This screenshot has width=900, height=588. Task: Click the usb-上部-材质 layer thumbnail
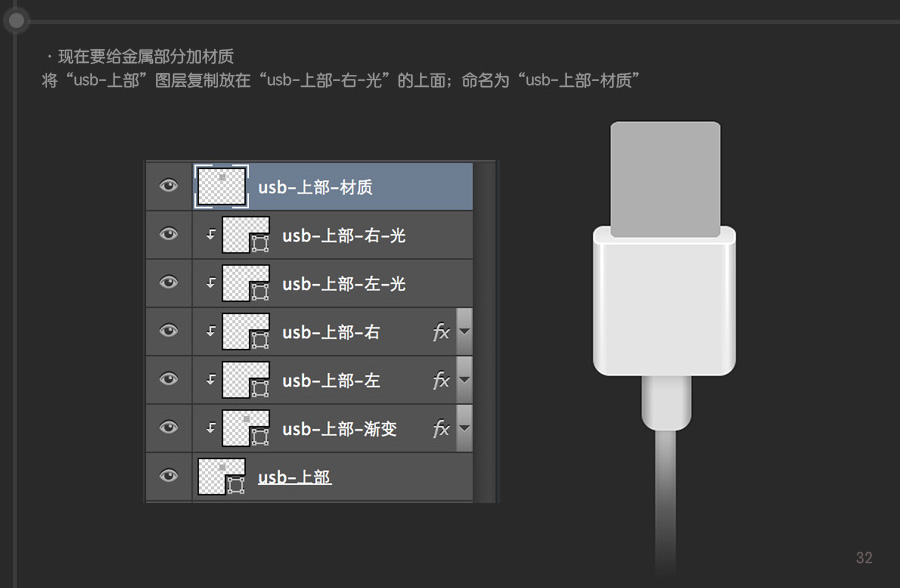pyautogui.click(x=222, y=186)
